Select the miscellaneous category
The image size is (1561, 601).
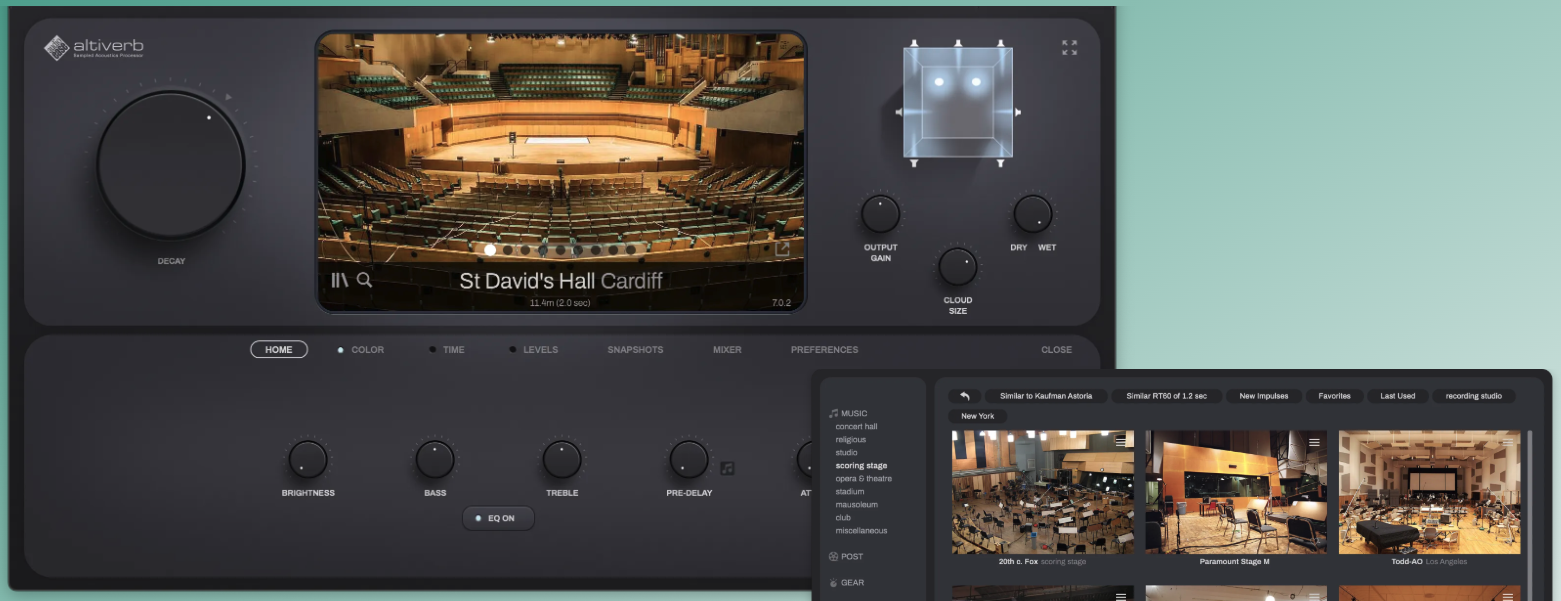click(x=861, y=531)
